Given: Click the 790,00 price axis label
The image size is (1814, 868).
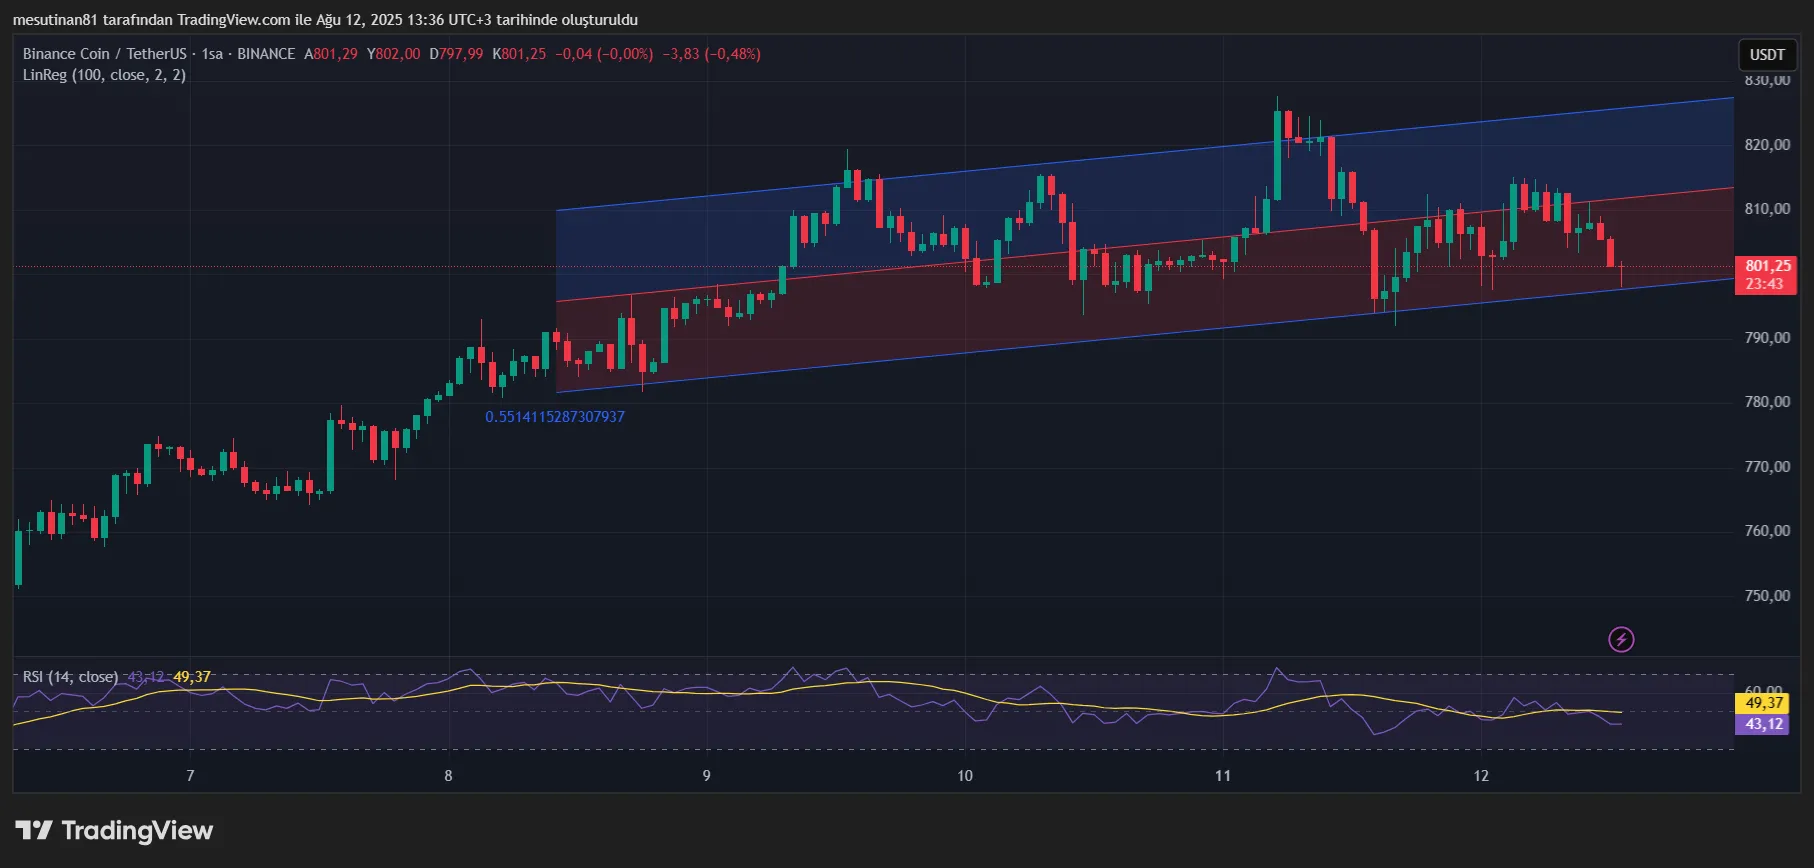Looking at the screenshot, I should [x=1767, y=338].
